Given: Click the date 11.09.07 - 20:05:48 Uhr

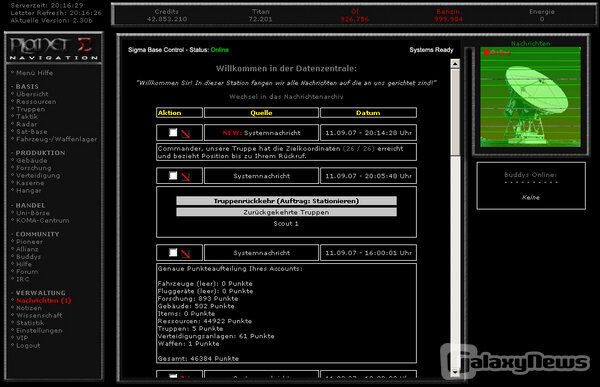Looking at the screenshot, I should (x=368, y=176).
